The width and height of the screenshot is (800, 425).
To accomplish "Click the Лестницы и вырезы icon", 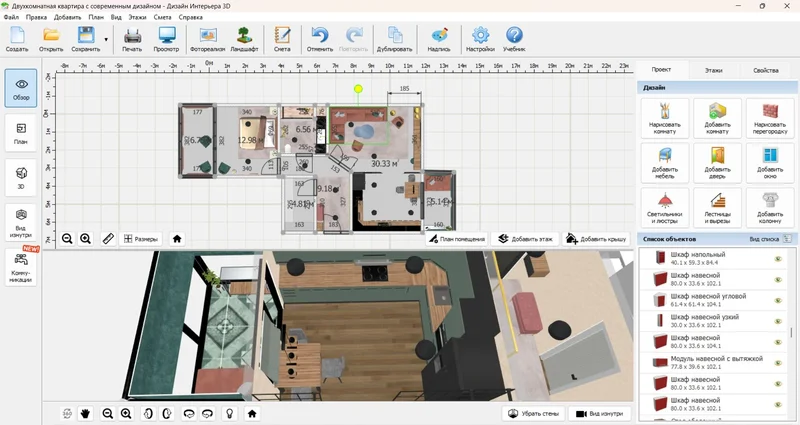I will [717, 206].
